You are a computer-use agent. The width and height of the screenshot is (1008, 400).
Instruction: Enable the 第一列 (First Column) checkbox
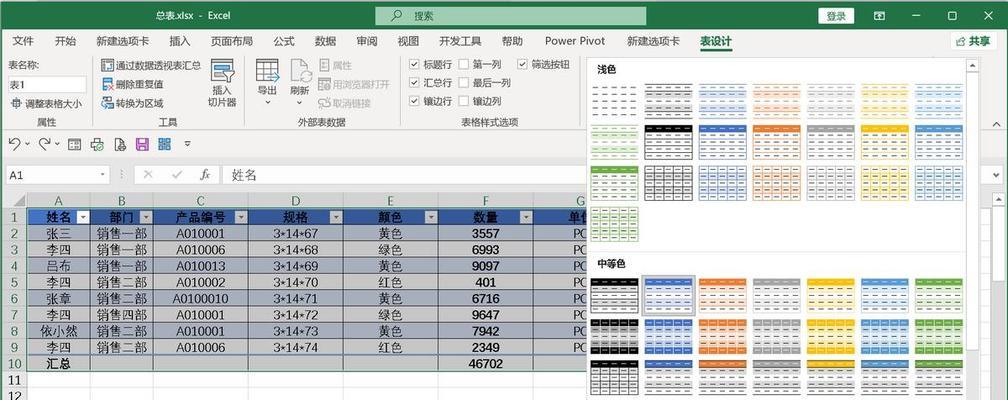coord(464,64)
